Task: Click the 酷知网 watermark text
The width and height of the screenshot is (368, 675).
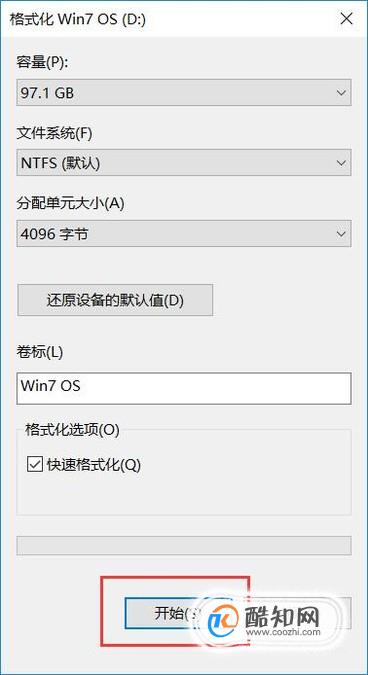Action: [282, 613]
